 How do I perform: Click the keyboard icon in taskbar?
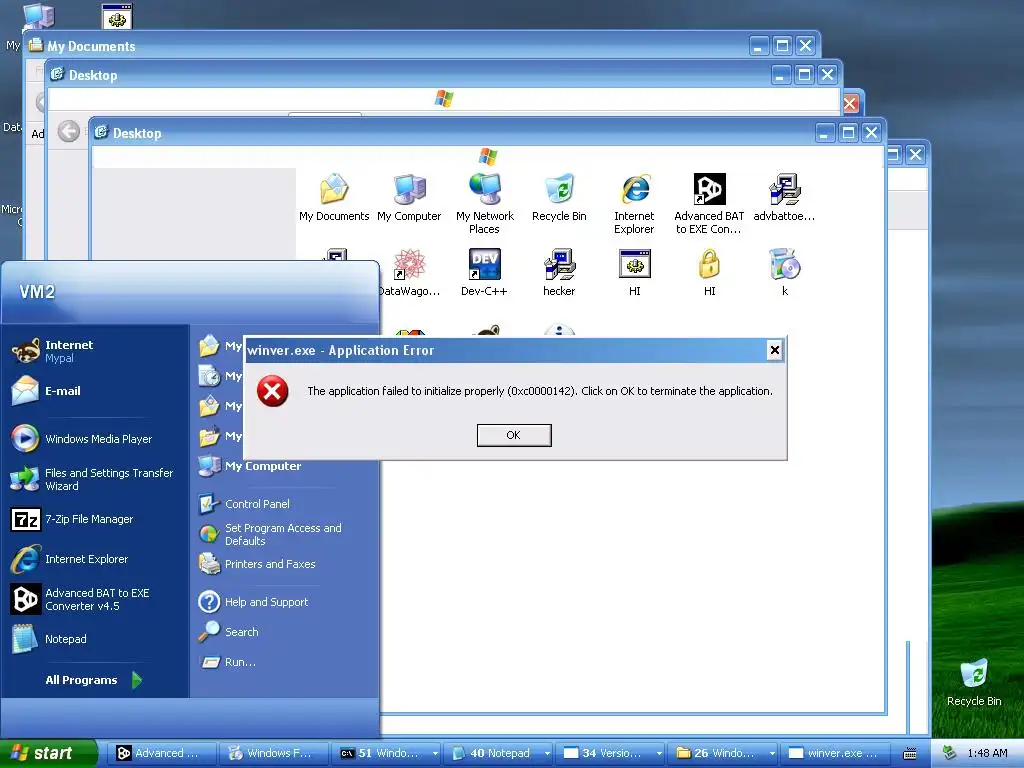909,754
